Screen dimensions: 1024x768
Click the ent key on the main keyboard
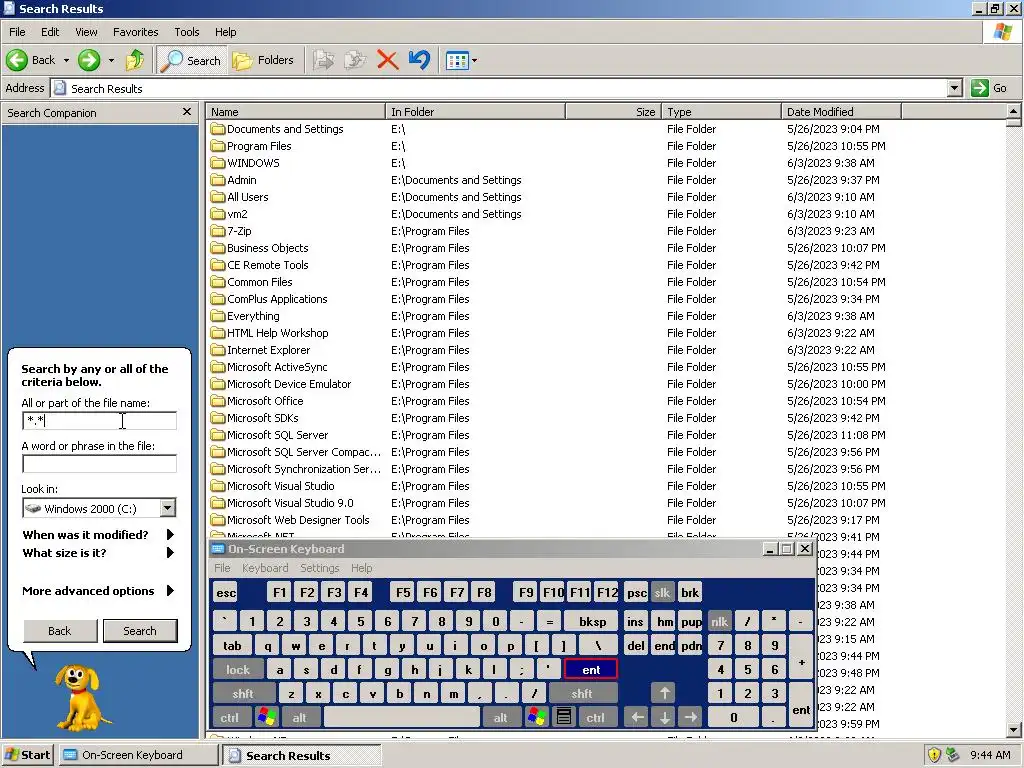pos(590,669)
